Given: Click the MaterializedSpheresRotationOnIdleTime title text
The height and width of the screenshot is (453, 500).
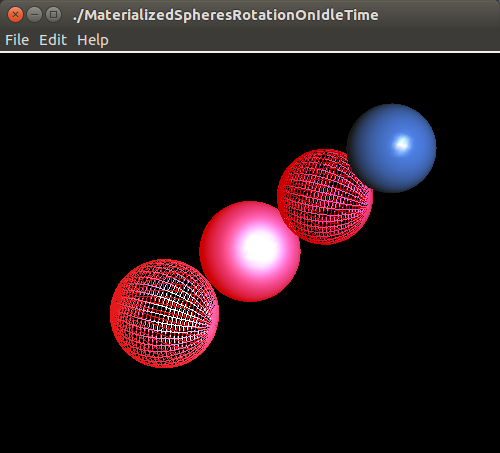Looking at the screenshot, I should 226,15.
